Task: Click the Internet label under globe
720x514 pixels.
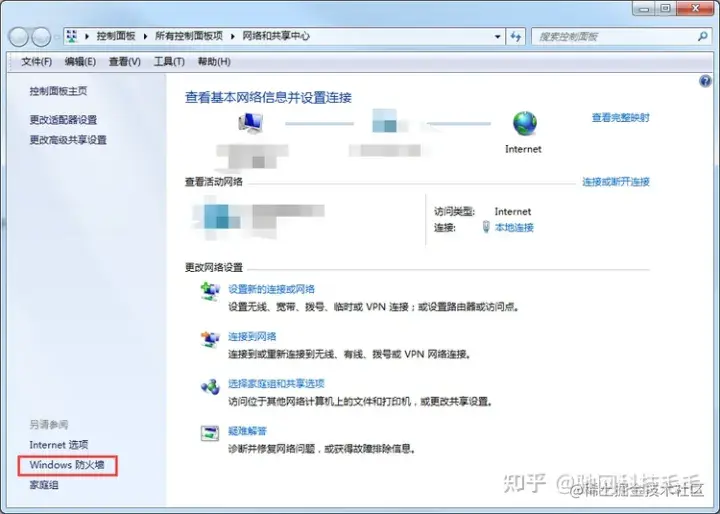Action: click(x=523, y=149)
